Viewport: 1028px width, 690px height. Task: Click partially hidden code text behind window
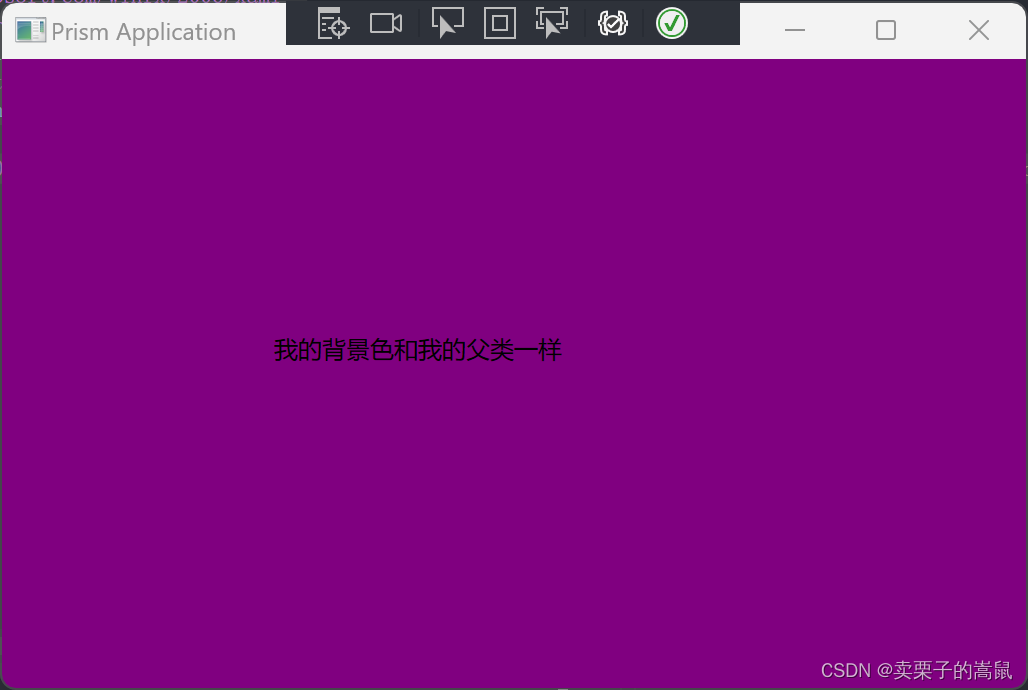point(141,2)
